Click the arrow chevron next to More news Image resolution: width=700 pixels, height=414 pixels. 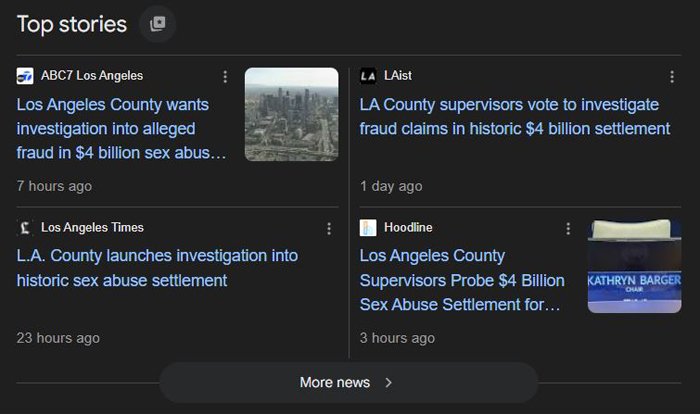click(389, 382)
